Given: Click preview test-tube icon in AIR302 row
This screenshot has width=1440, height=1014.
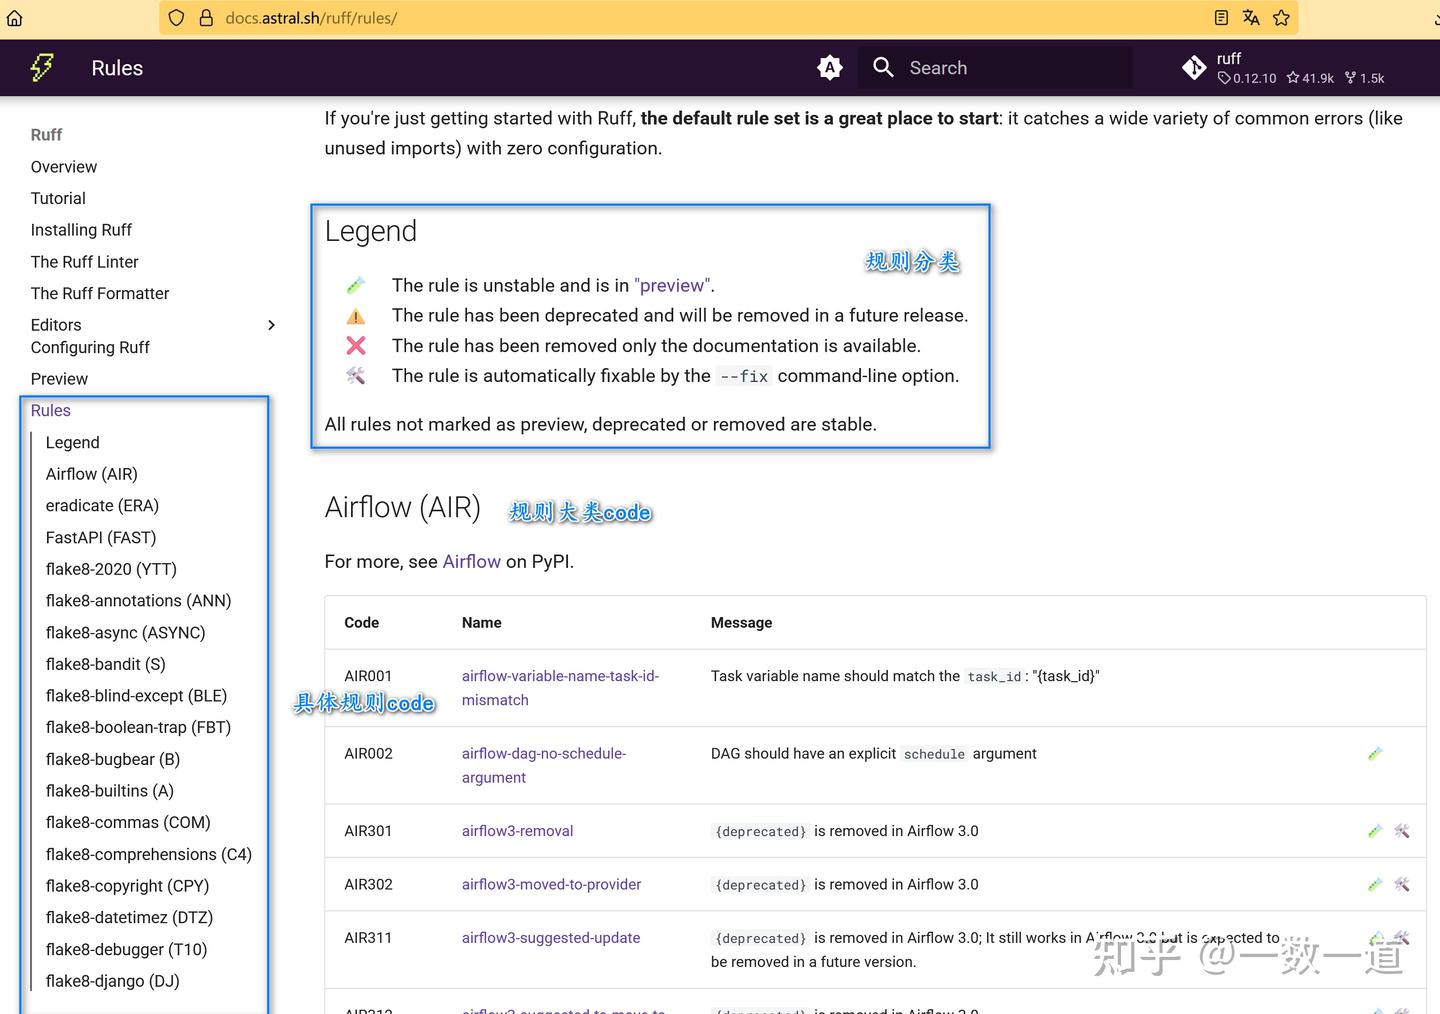Looking at the screenshot, I should [x=1375, y=885].
